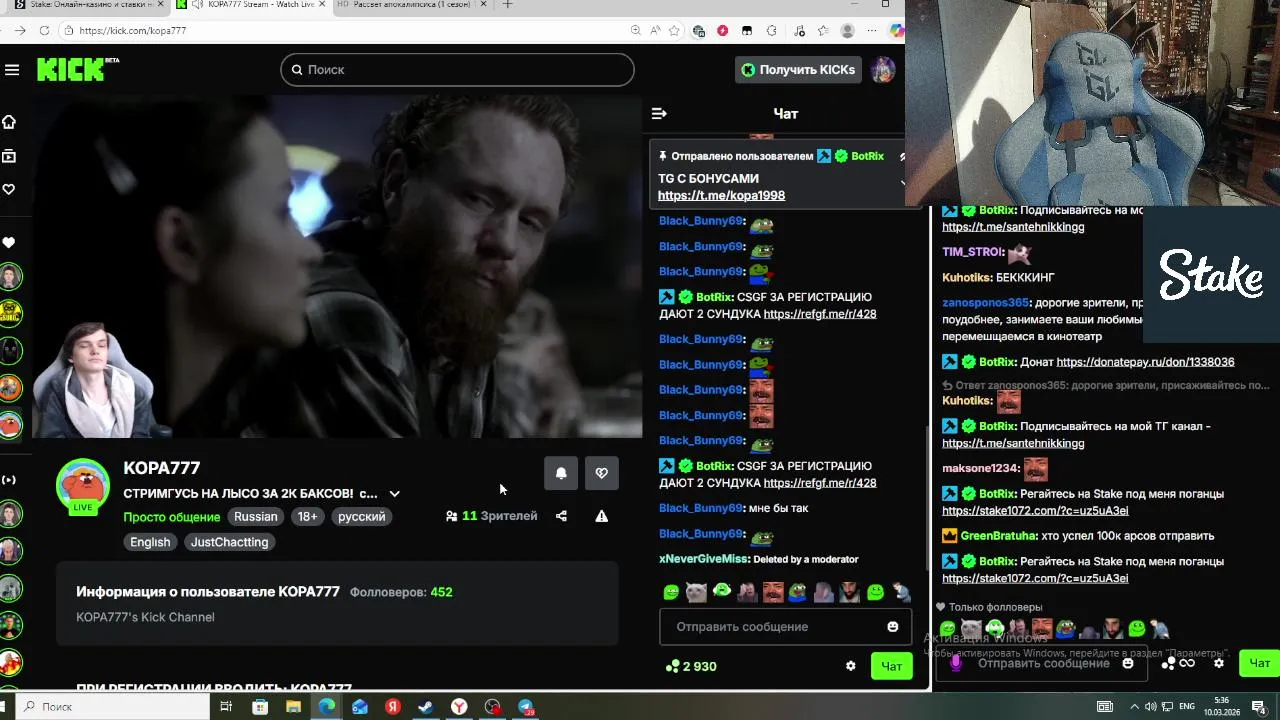The height and width of the screenshot is (720, 1280).
Task: Open the Following heart sidebar icon
Action: (9, 189)
